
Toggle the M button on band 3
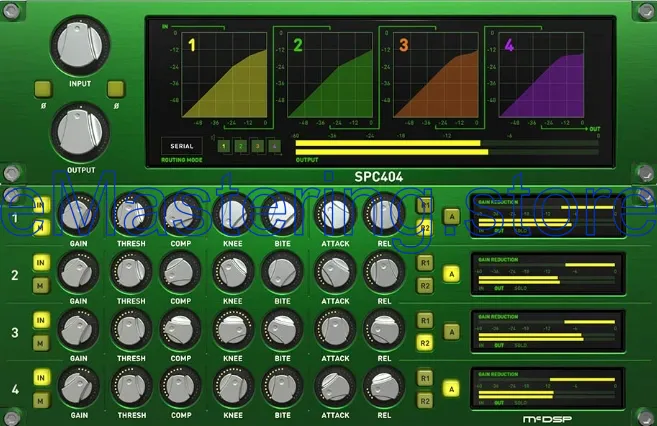41,343
